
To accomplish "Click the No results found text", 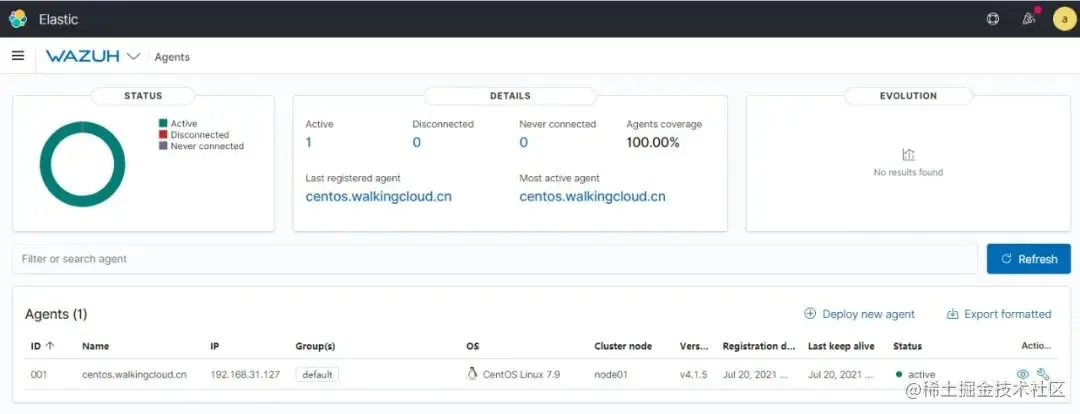I will pyautogui.click(x=908, y=172).
